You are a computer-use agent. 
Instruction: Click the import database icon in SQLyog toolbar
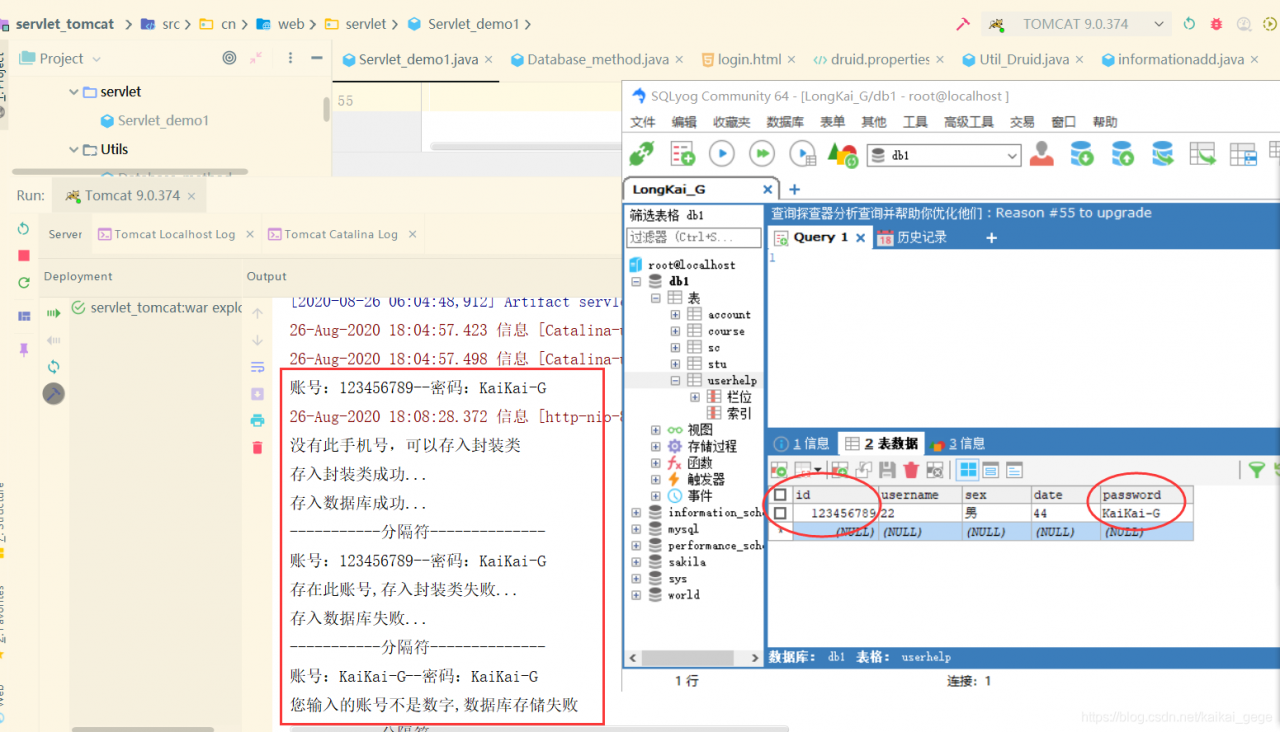1082,153
